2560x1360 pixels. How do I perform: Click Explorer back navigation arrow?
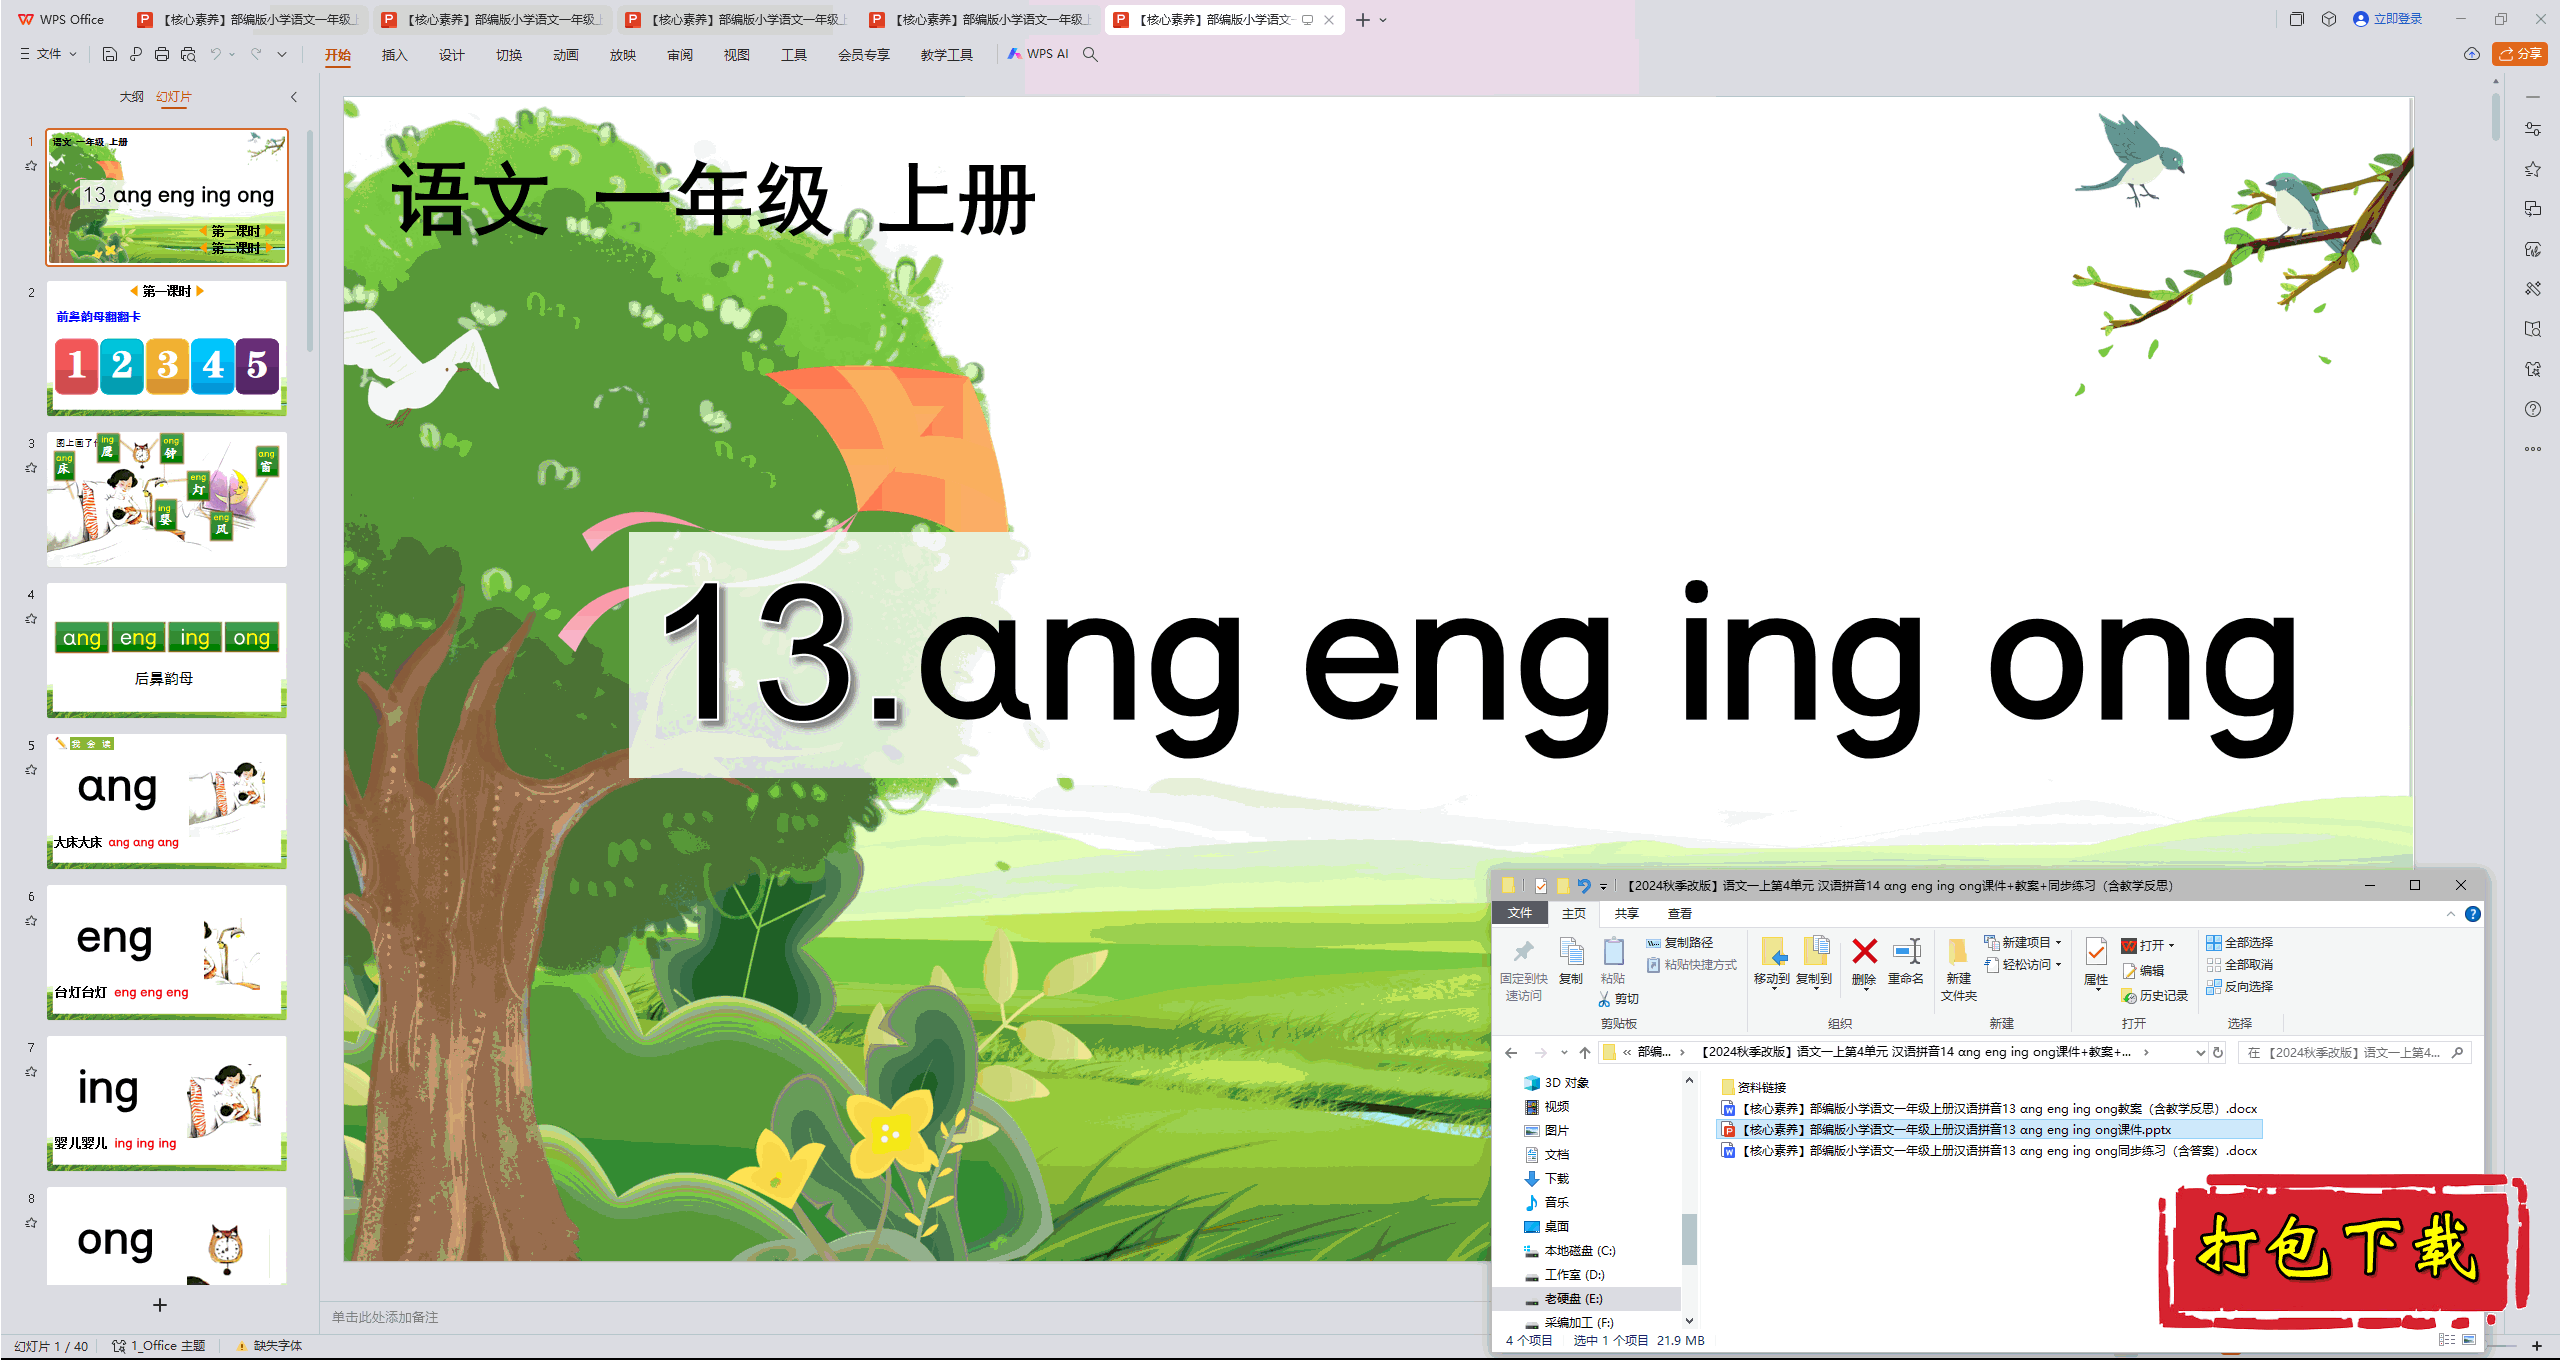1511,1053
